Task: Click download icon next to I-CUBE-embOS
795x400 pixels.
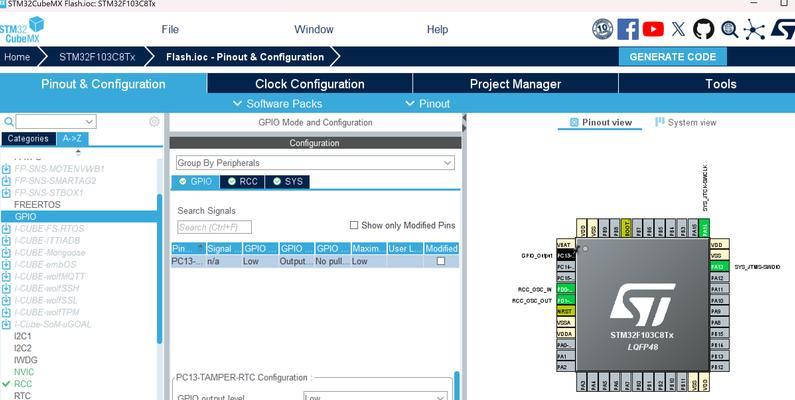Action: point(6,265)
